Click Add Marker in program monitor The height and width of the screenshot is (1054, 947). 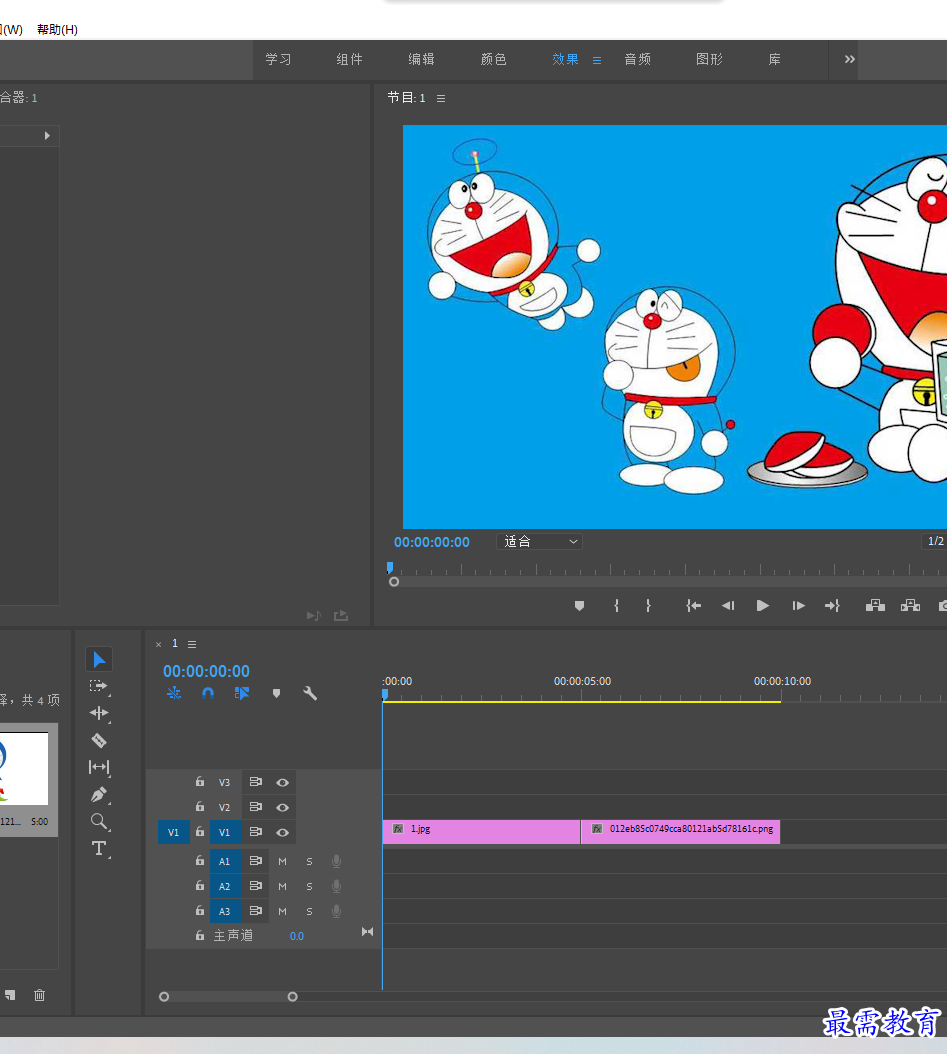pos(579,606)
